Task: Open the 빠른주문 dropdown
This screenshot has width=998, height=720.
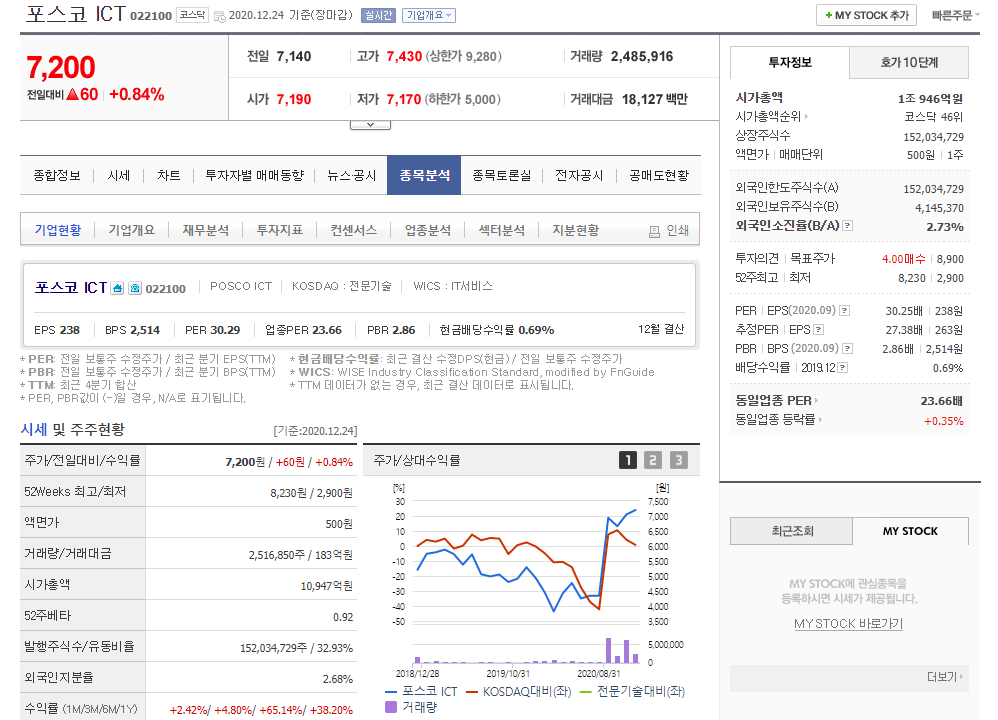Action: (955, 15)
